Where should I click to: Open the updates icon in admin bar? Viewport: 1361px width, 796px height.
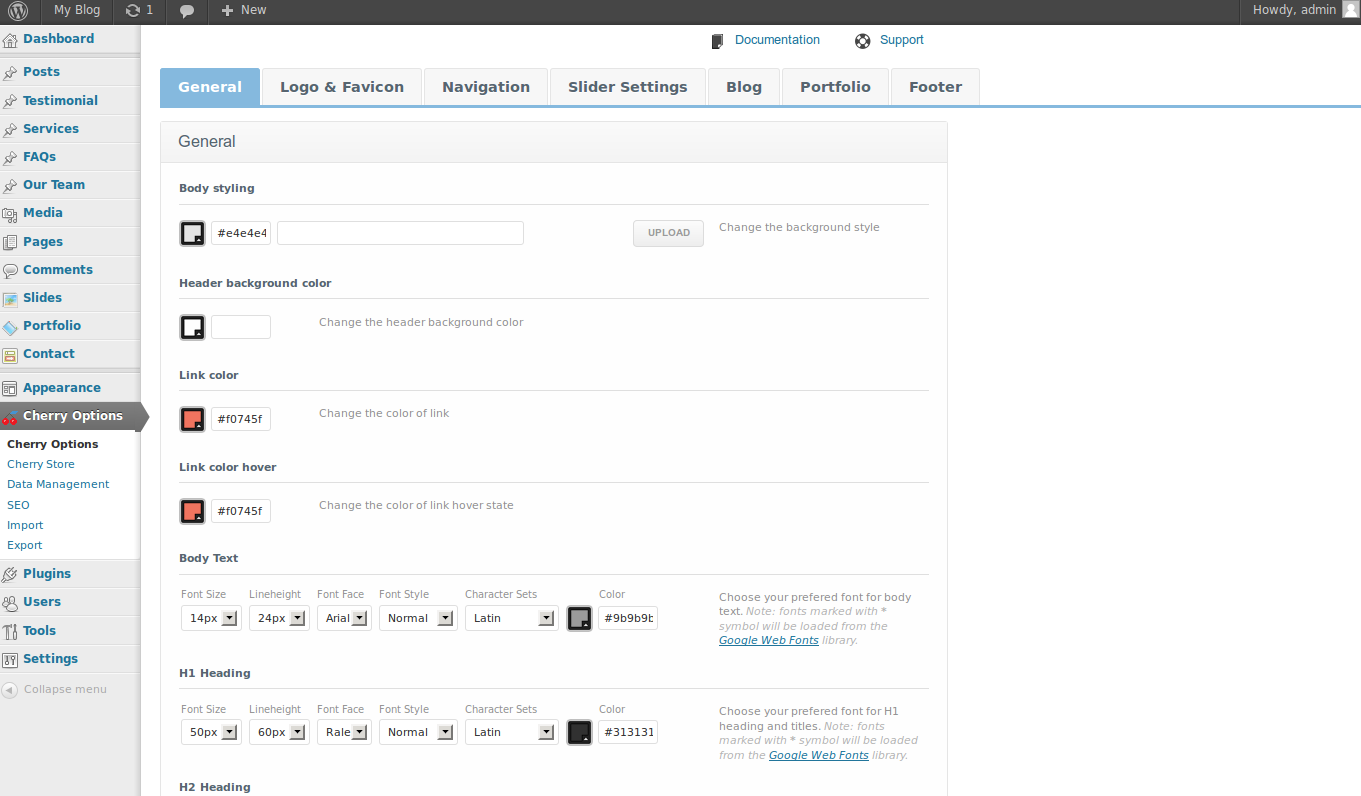point(133,10)
